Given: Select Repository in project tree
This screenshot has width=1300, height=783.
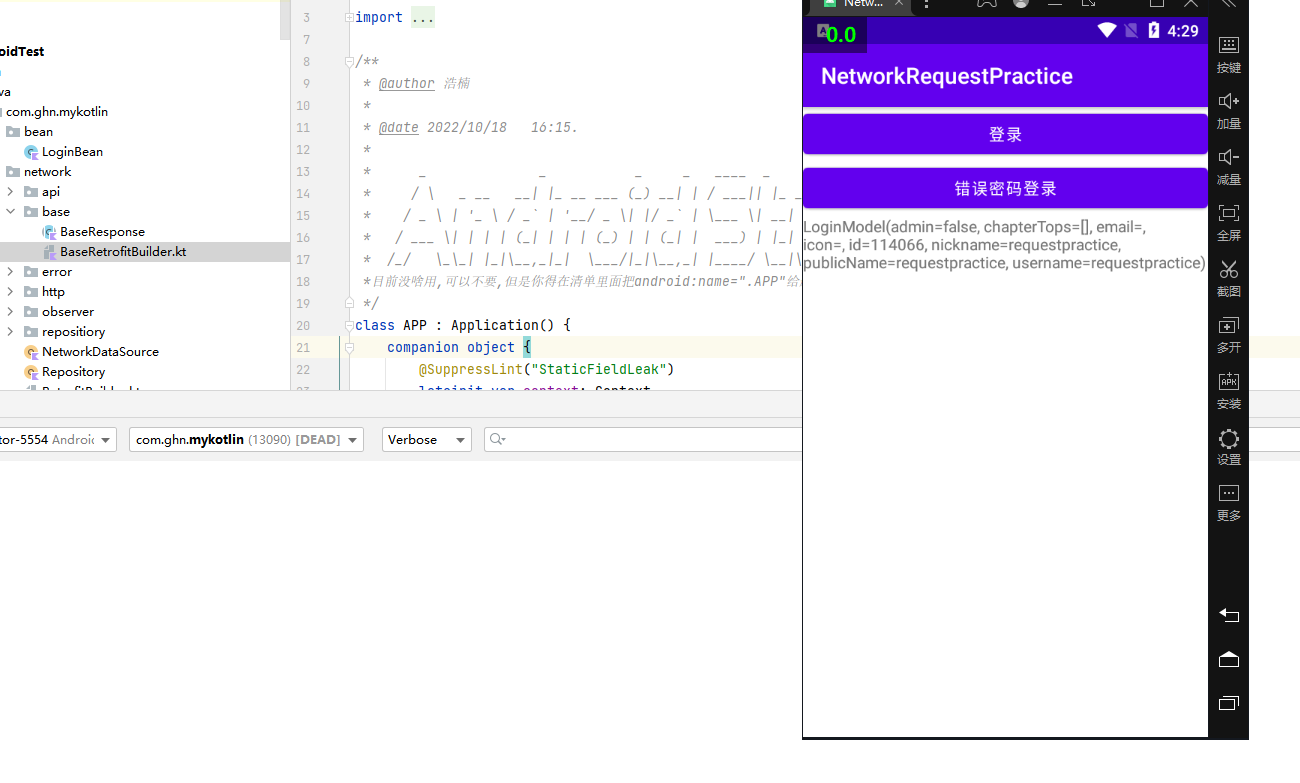Looking at the screenshot, I should click(74, 372).
